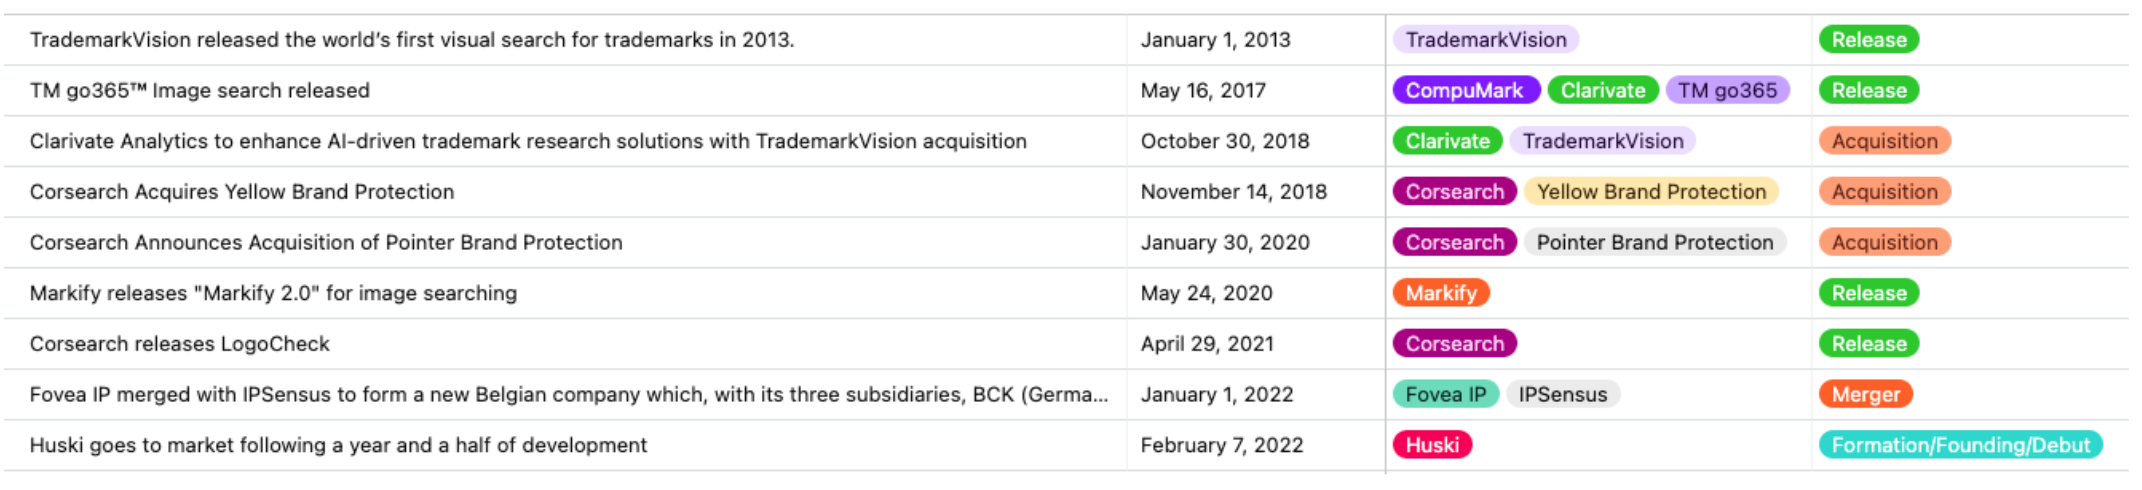Select the TM go365 tag
Viewport: 2142px width, 490px height.
point(1727,91)
